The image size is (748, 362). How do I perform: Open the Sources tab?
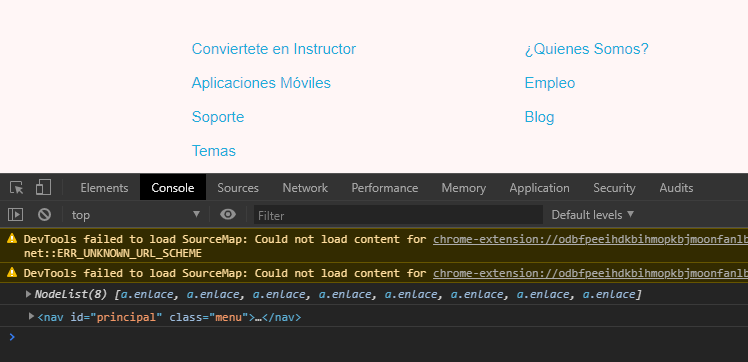(x=238, y=188)
